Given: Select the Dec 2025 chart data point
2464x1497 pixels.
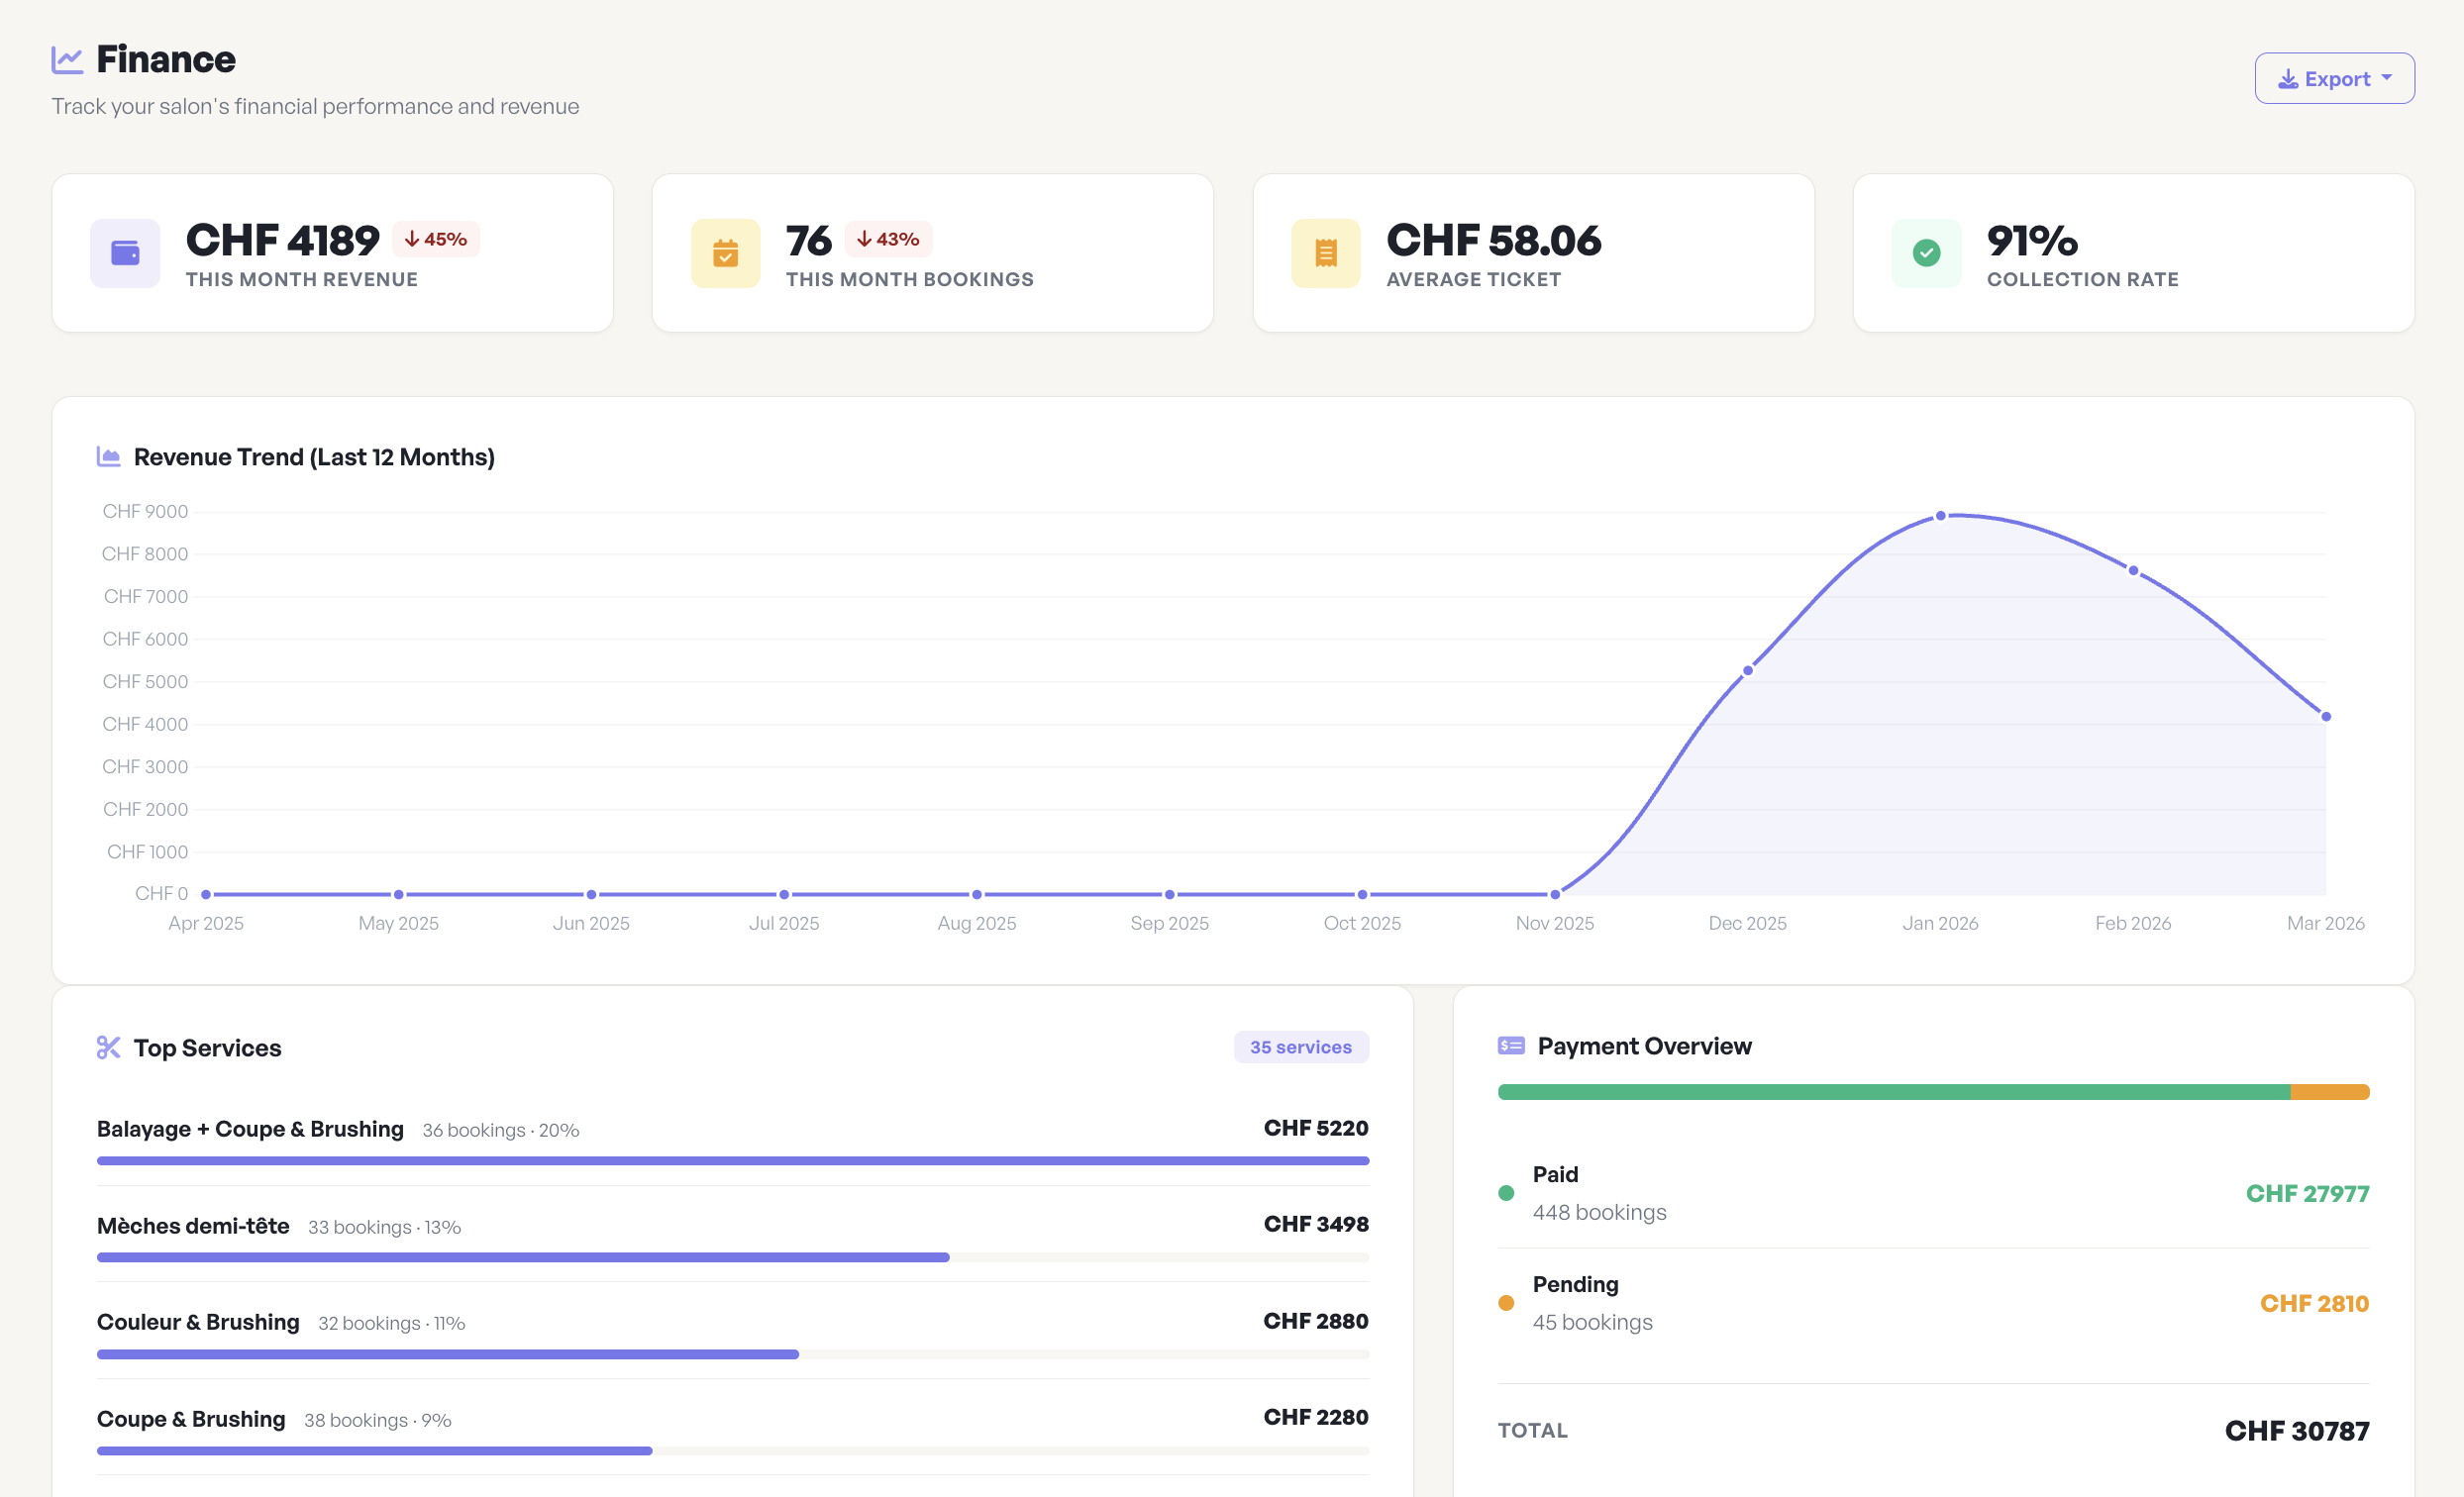Looking at the screenshot, I should [1747, 671].
